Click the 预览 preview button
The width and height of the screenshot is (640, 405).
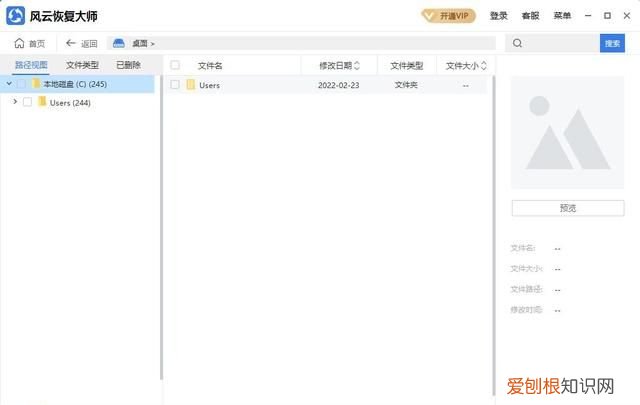[x=568, y=208]
